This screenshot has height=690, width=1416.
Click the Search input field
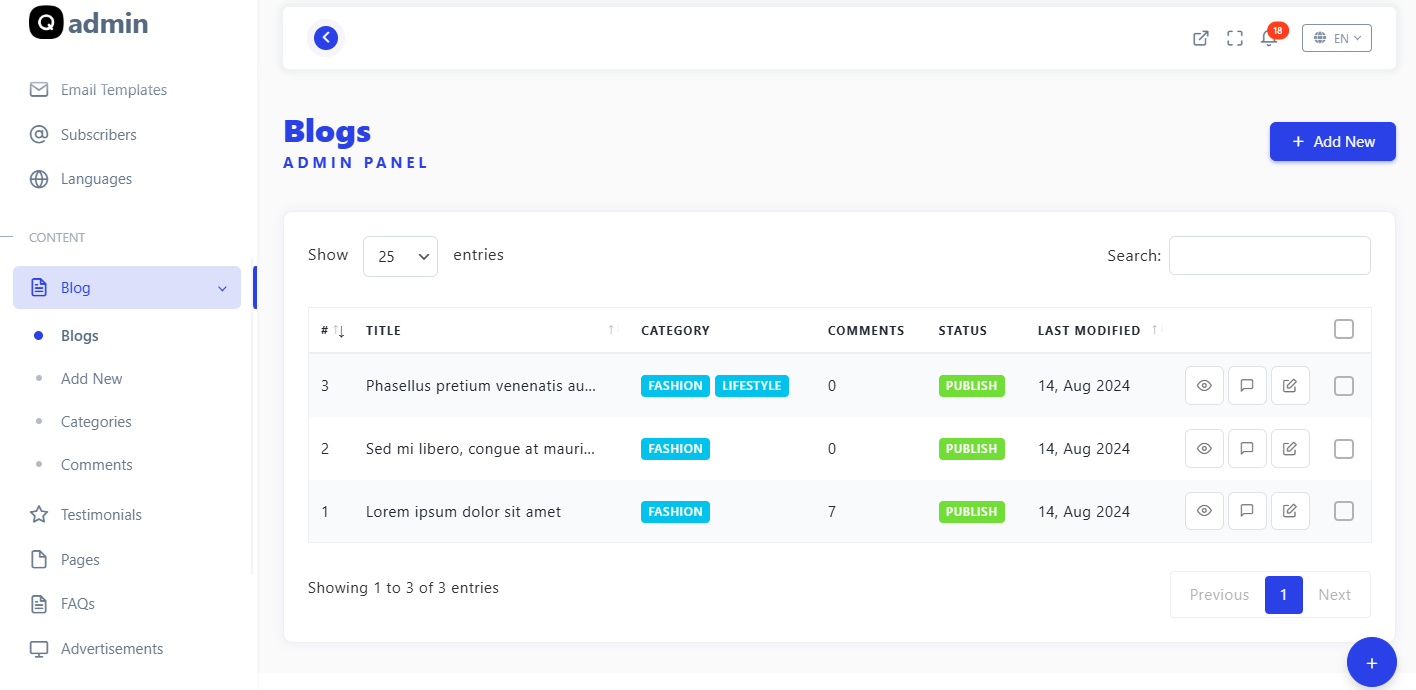pos(1269,256)
